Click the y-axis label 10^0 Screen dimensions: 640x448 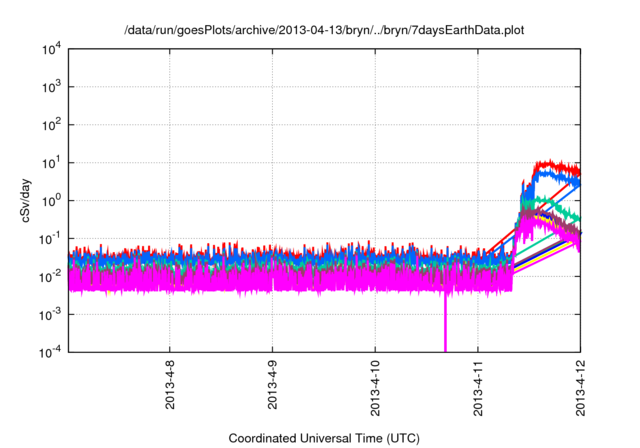52,201
